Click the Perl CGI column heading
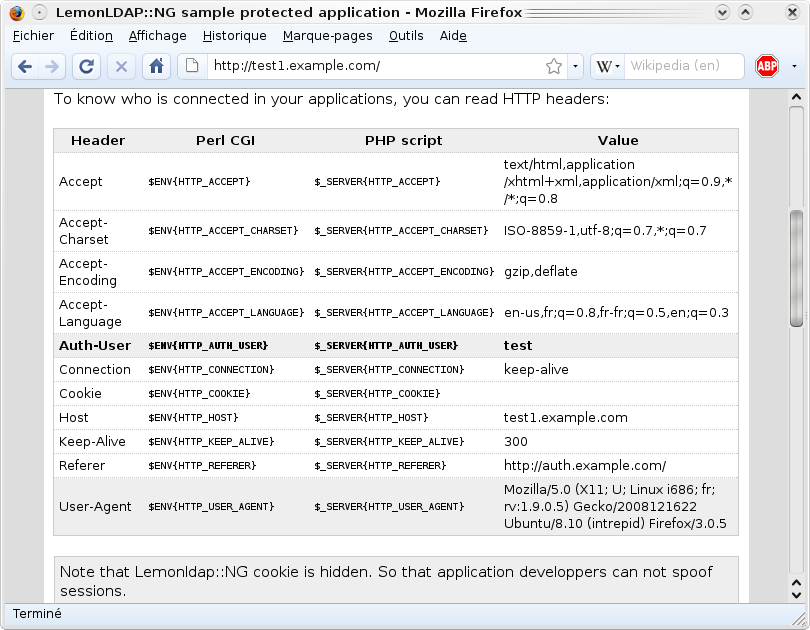810x630 pixels. coord(226,140)
